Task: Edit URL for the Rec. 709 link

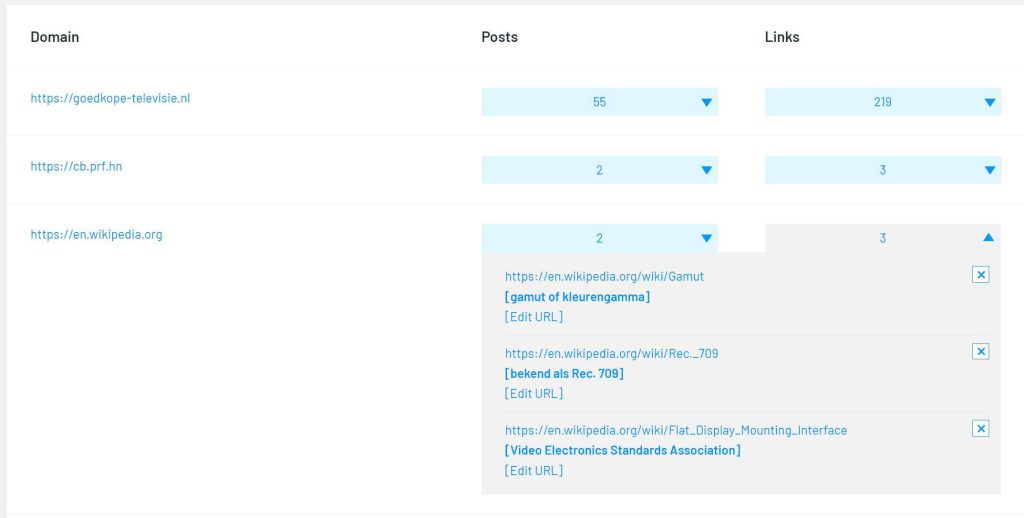Action: tap(534, 393)
